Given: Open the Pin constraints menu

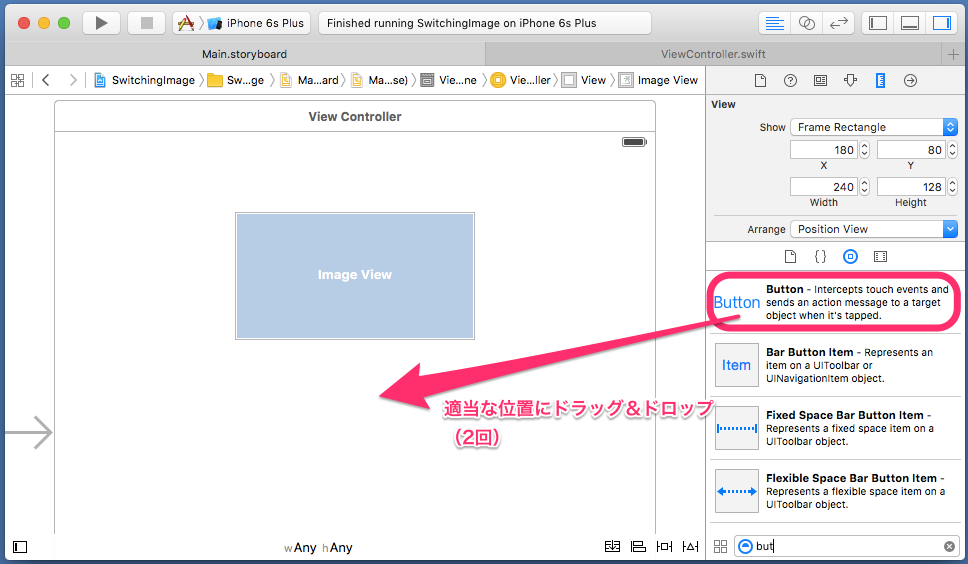Looking at the screenshot, I should click(x=664, y=547).
